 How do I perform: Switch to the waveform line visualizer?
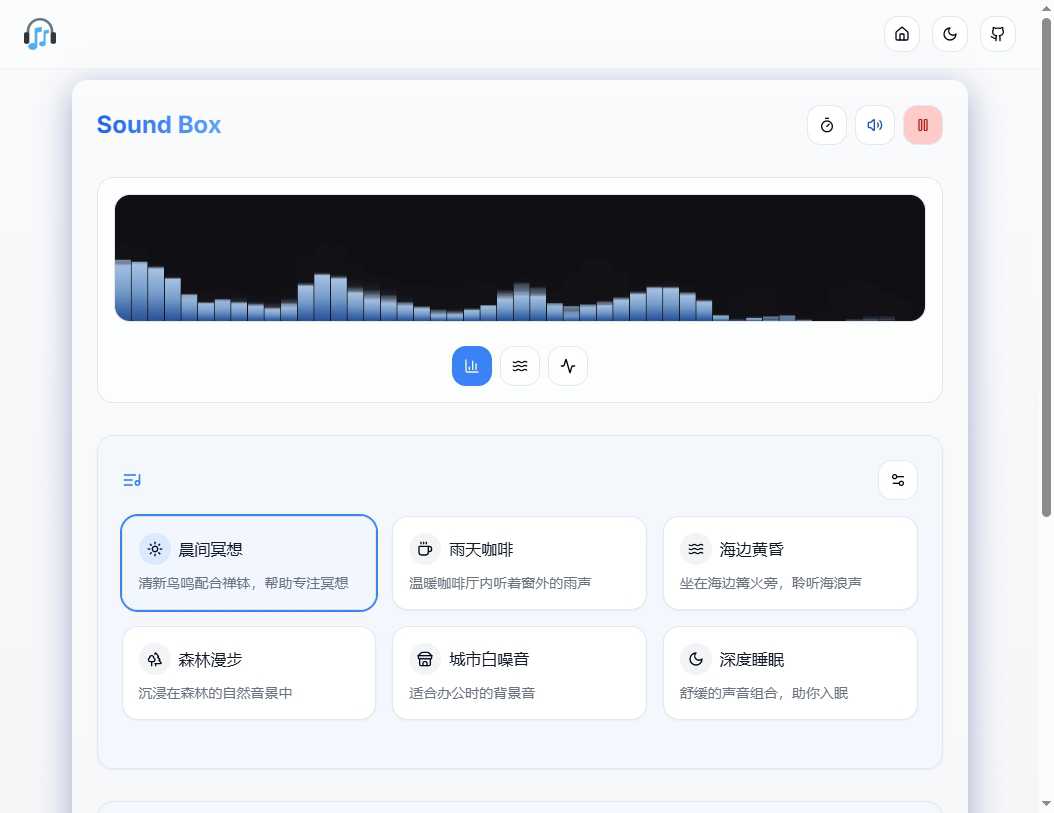click(567, 365)
